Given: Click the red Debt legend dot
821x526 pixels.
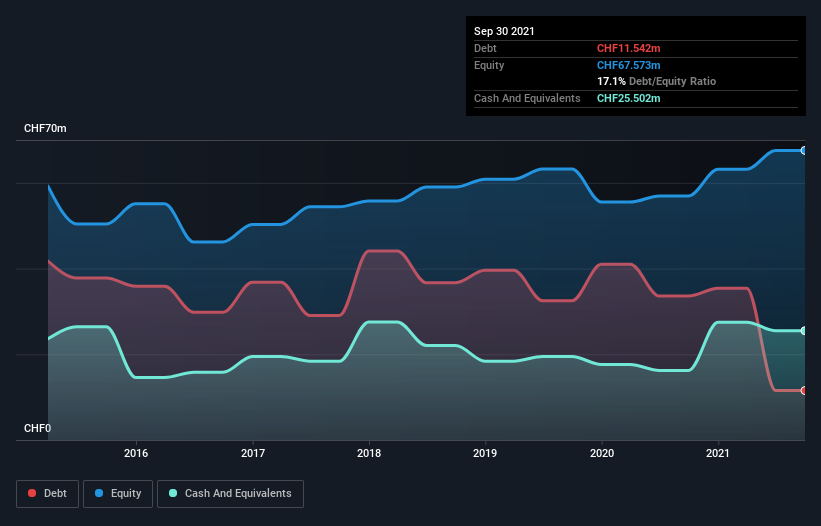Looking at the screenshot, I should [32, 493].
